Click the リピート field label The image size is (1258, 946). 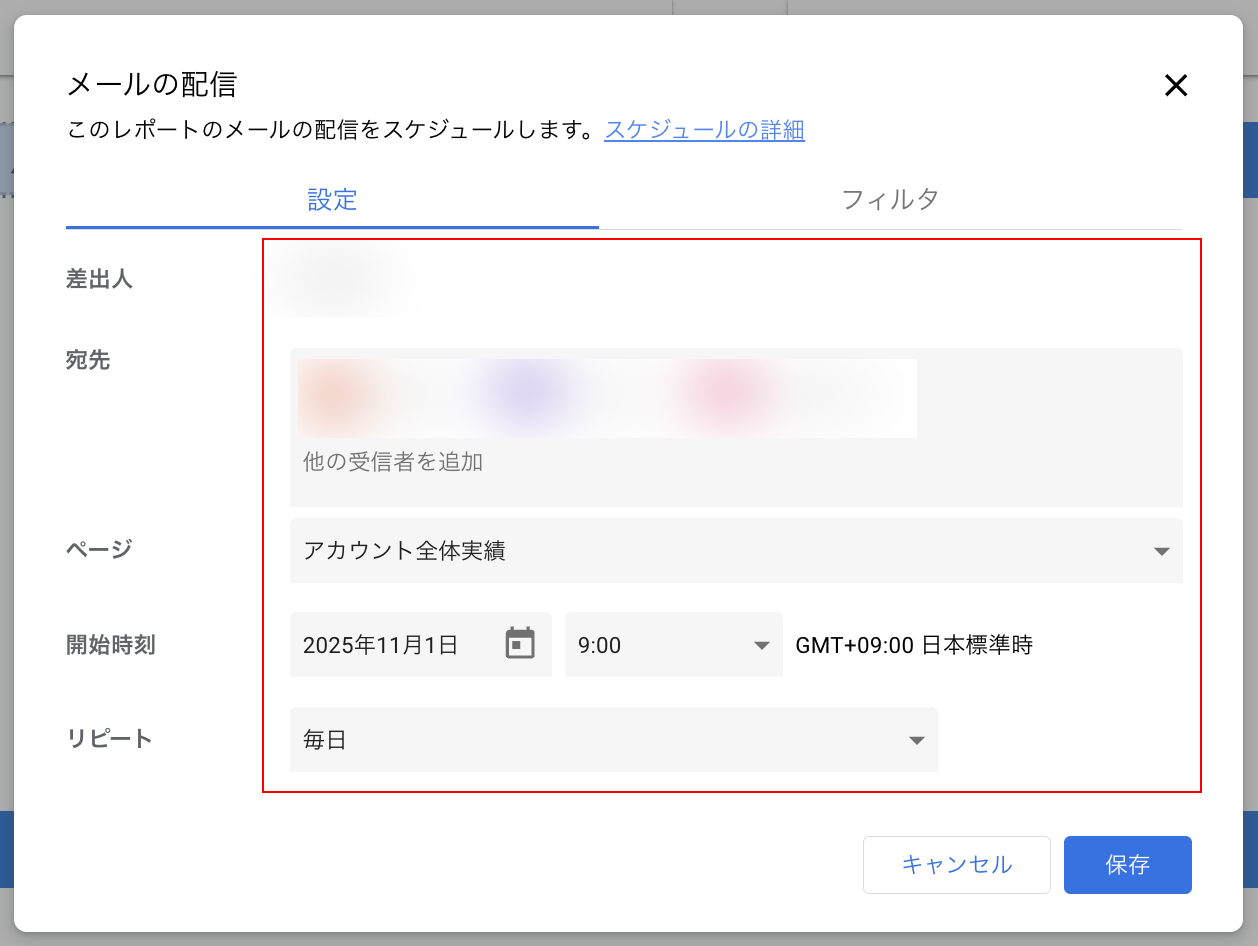click(x=109, y=739)
